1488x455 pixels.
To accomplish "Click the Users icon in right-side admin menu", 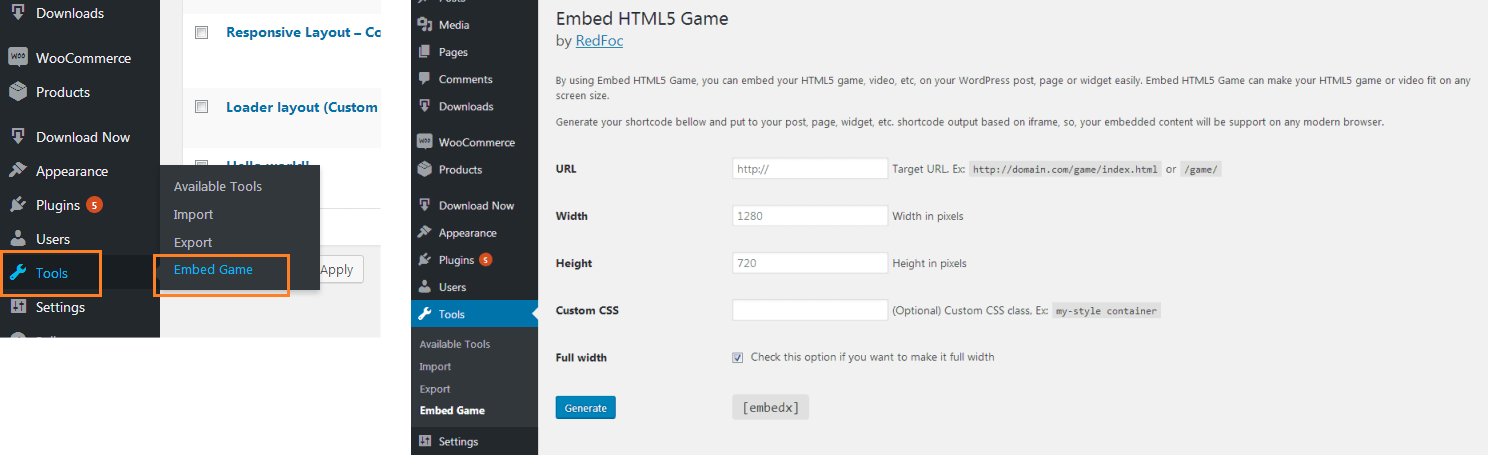I will (425, 287).
